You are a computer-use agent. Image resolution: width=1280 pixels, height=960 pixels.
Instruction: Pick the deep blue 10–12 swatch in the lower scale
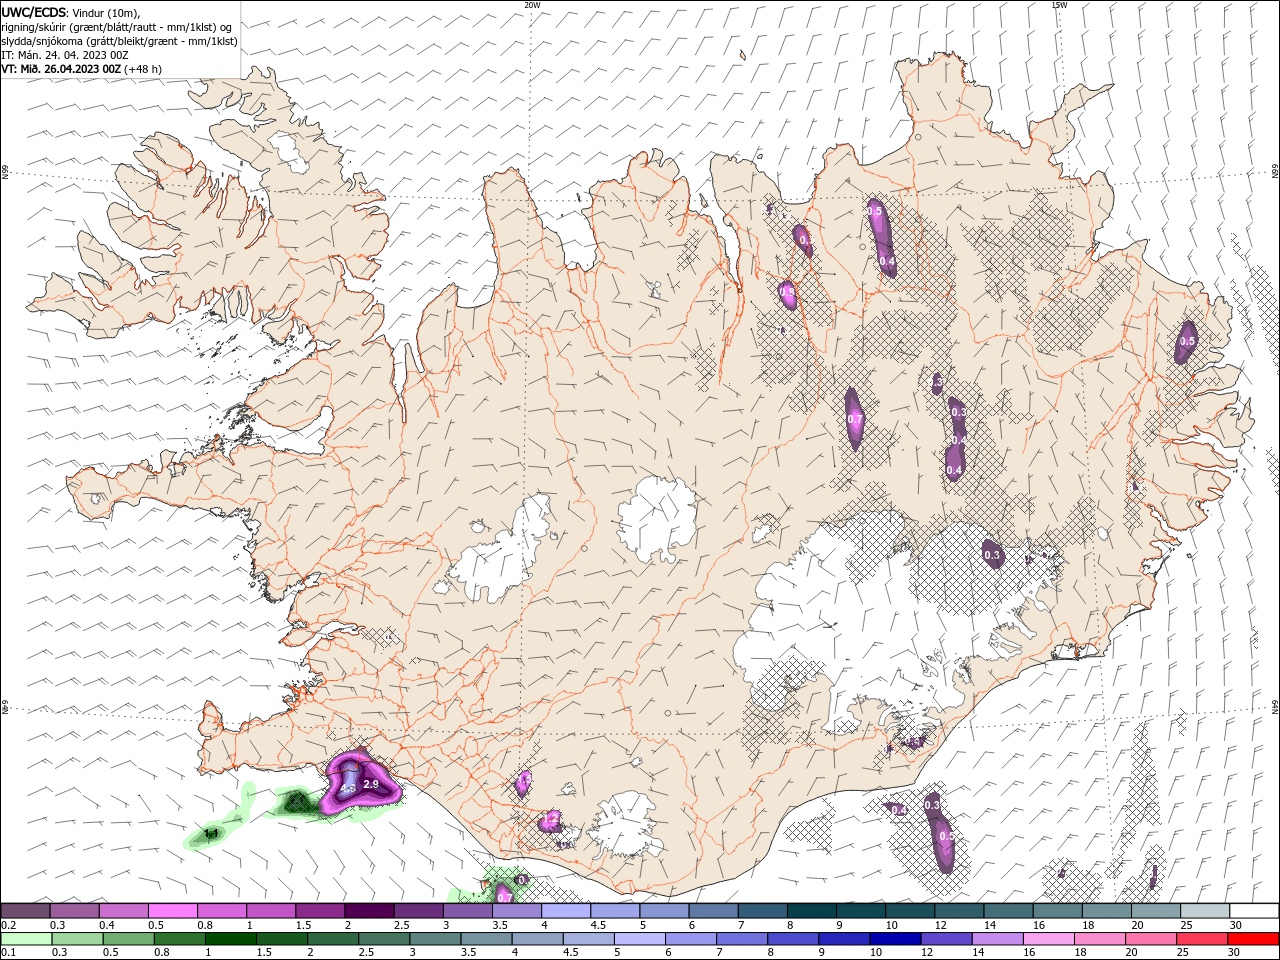click(x=895, y=939)
